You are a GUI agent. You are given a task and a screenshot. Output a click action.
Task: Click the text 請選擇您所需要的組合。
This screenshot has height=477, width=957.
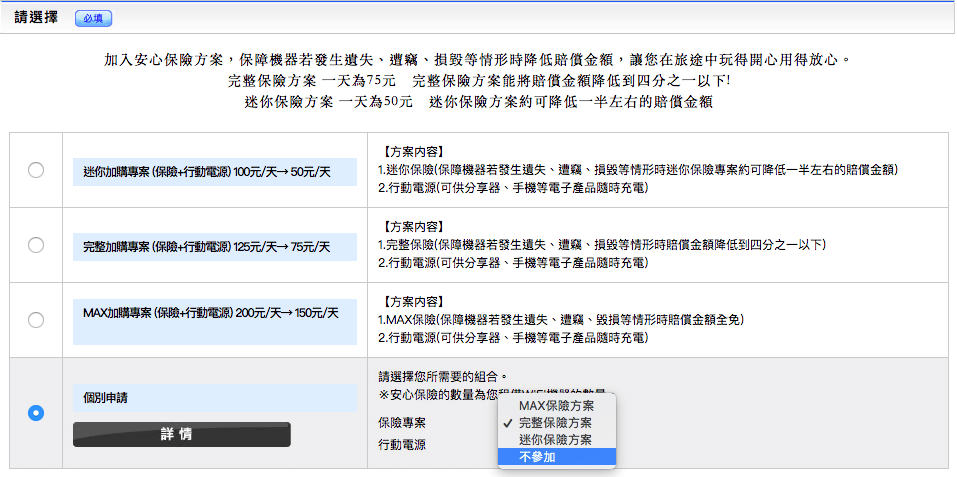(443, 375)
